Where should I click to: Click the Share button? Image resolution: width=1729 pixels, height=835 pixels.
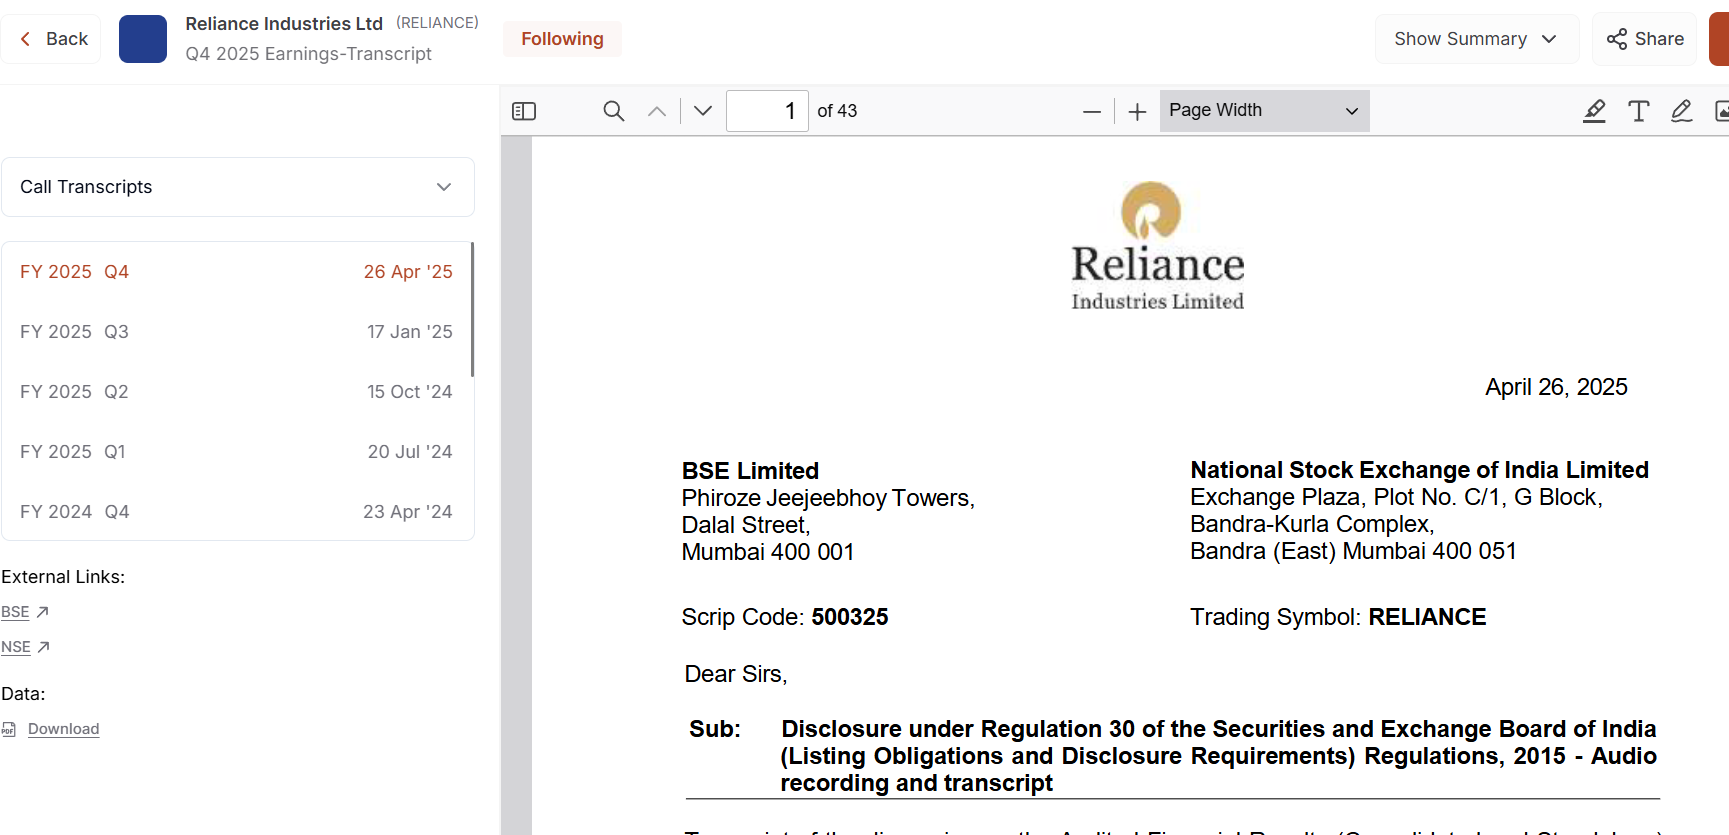(x=1645, y=39)
